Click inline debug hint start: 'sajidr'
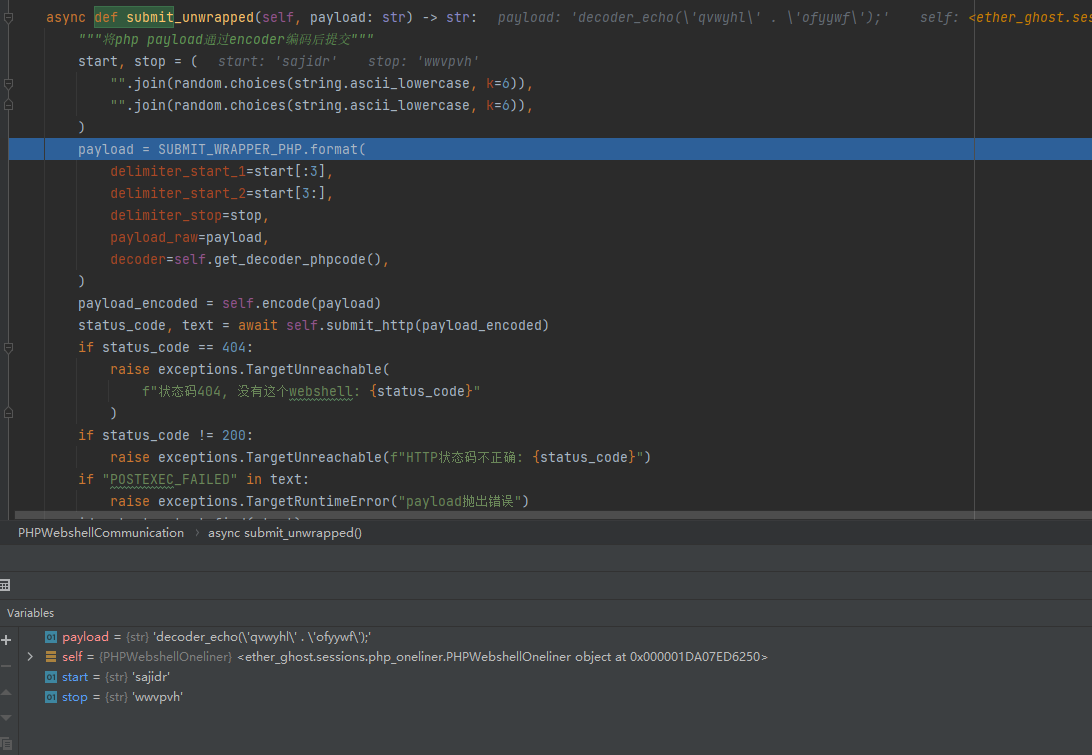 click(277, 61)
